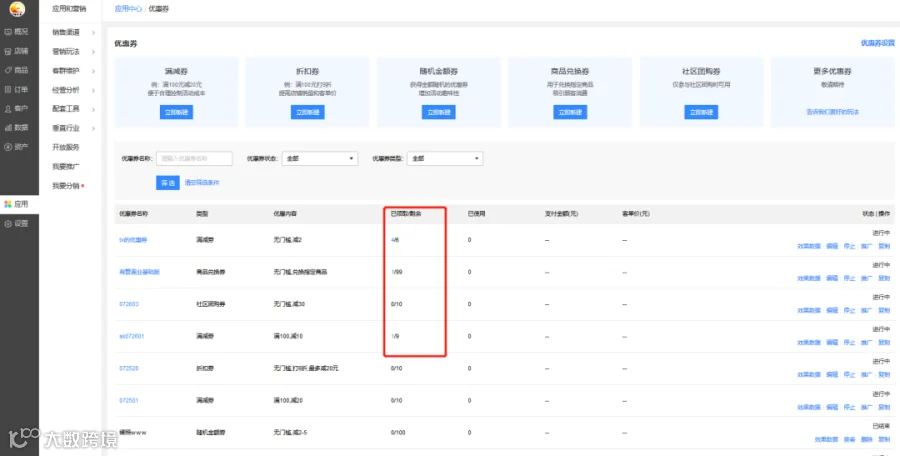Create a new 满减券 with 立即新建
This screenshot has width=900, height=456.
pyautogui.click(x=176, y=113)
